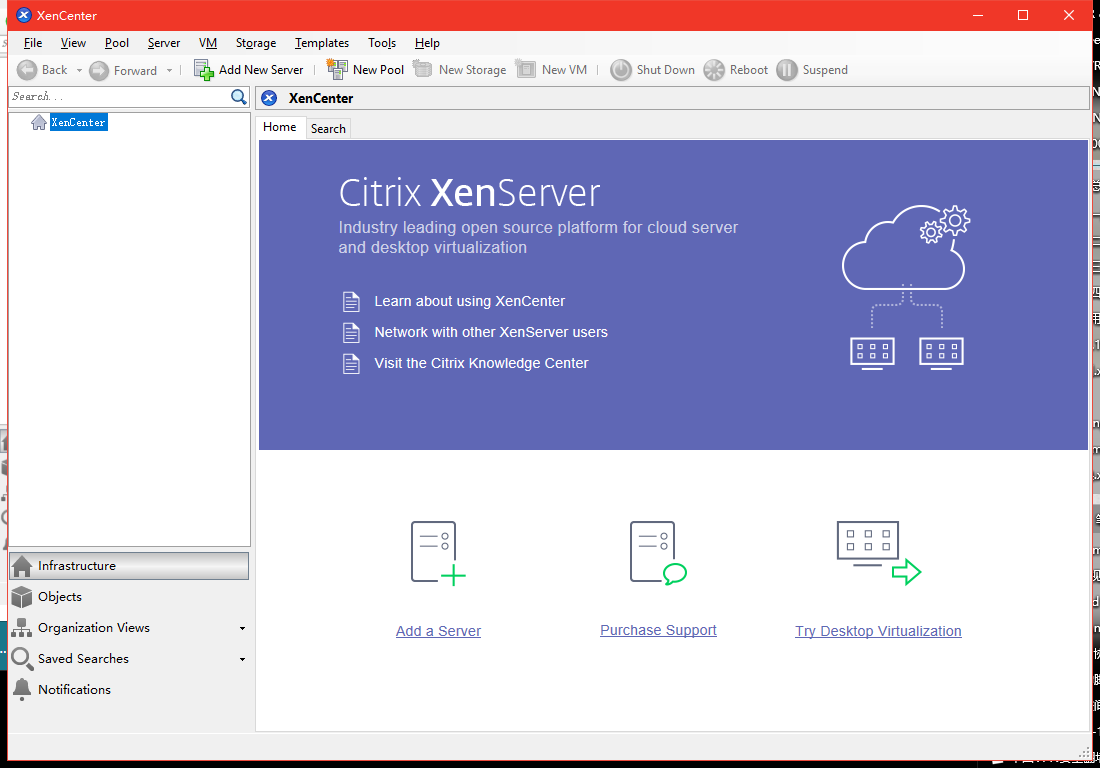
Task: Select Infrastructure navigation button
Action: point(129,566)
